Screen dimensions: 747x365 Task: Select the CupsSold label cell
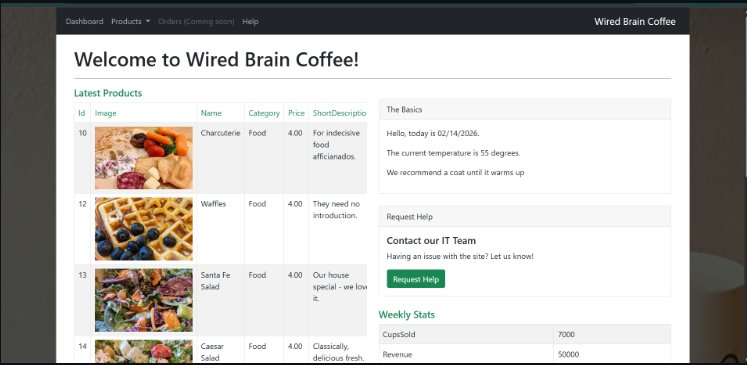(x=466, y=335)
